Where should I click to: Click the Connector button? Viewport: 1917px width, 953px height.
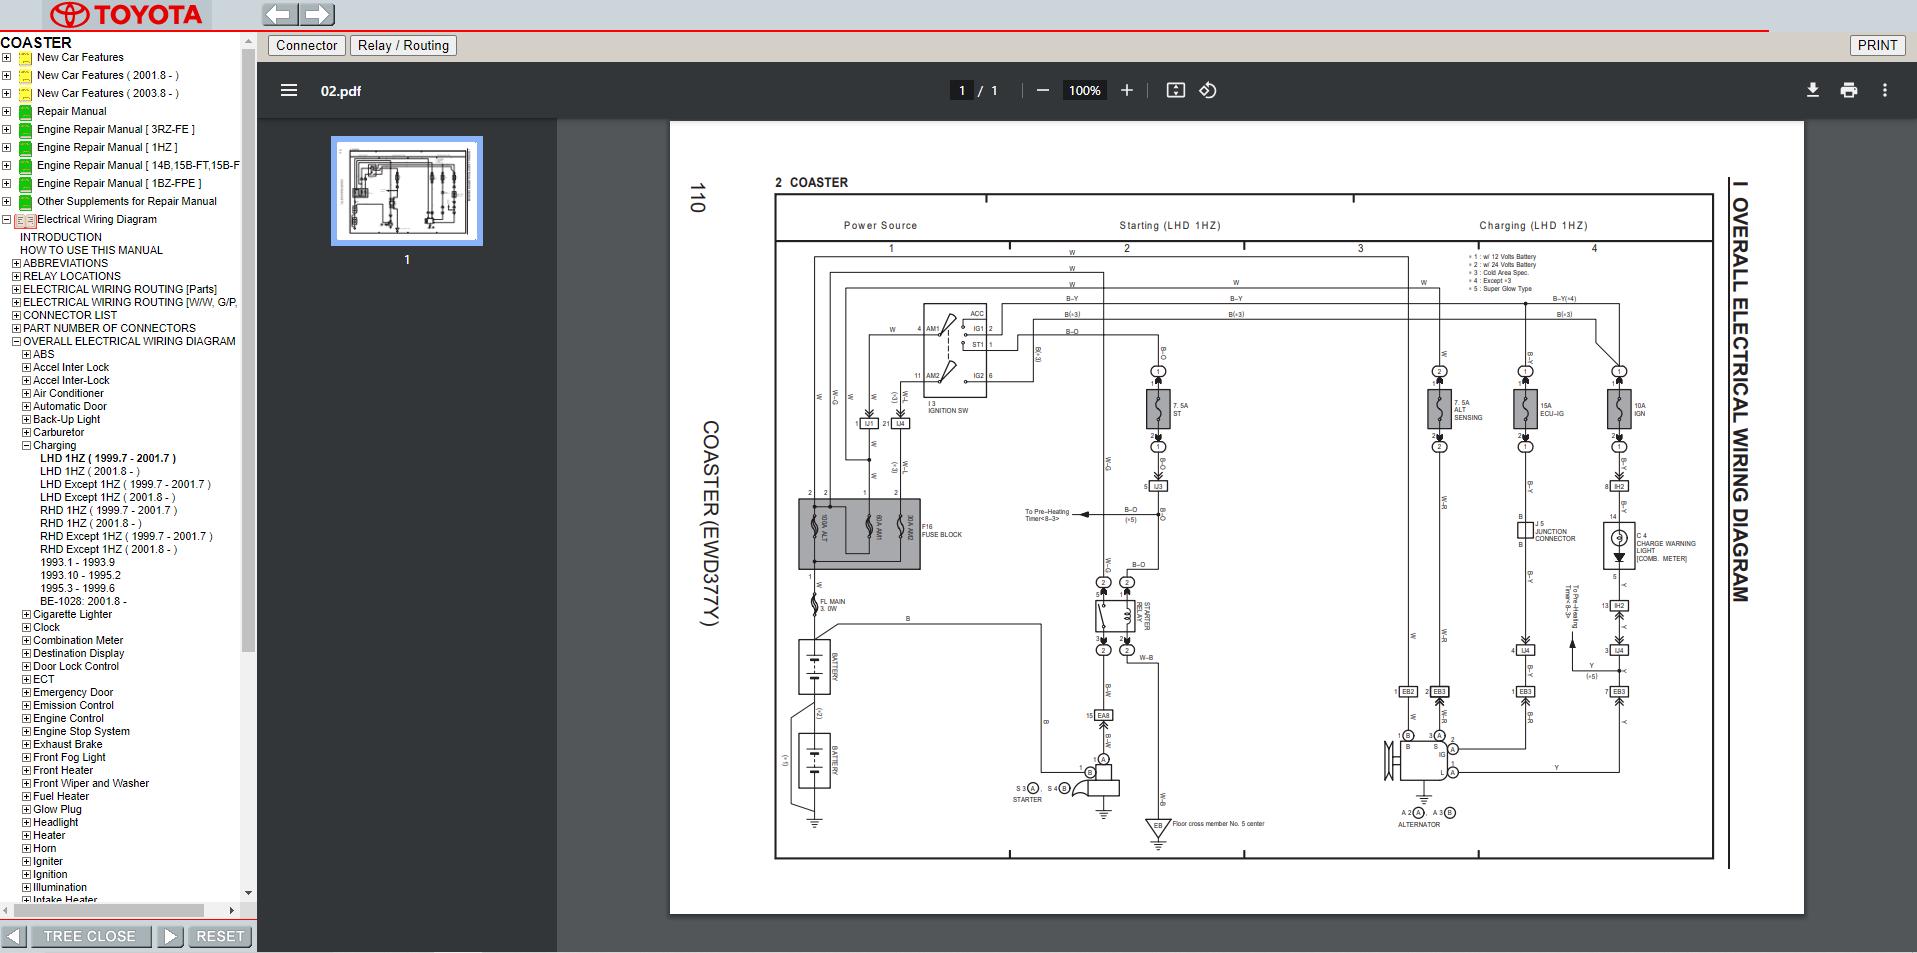[307, 46]
